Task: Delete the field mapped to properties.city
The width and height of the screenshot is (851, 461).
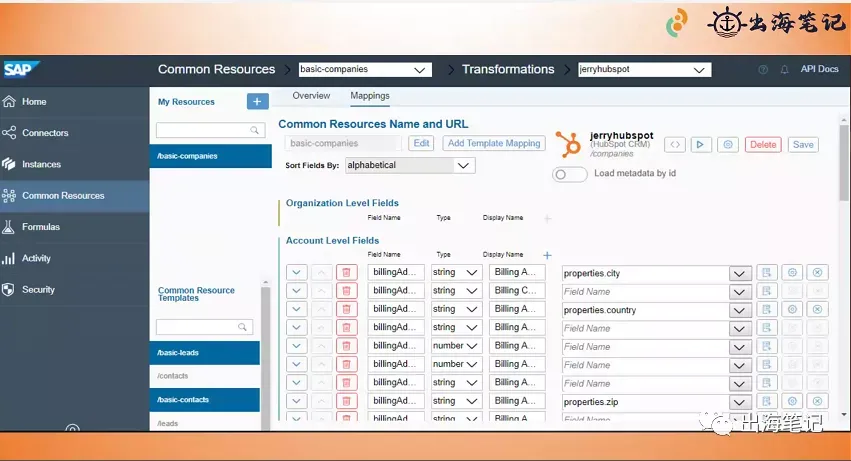Action: point(346,272)
